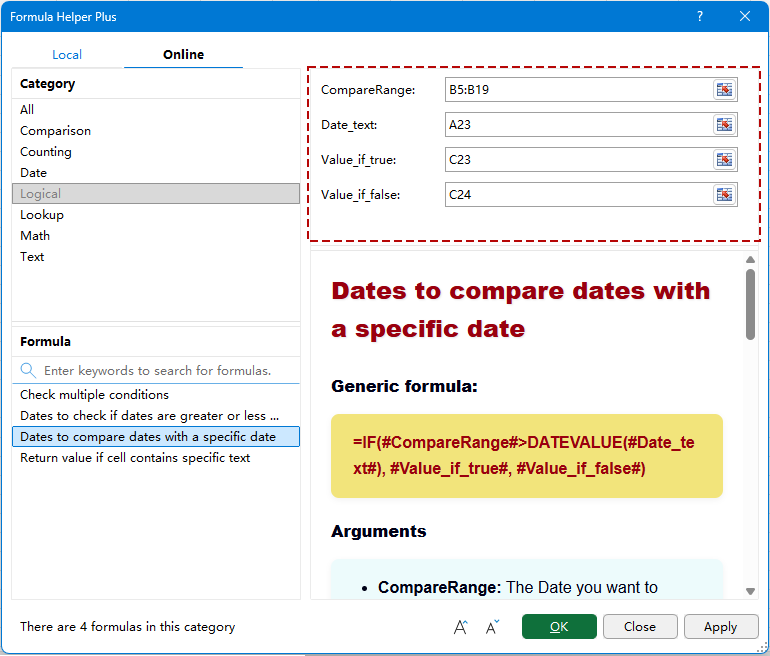Click range selector icon for Date_text

pos(724,125)
